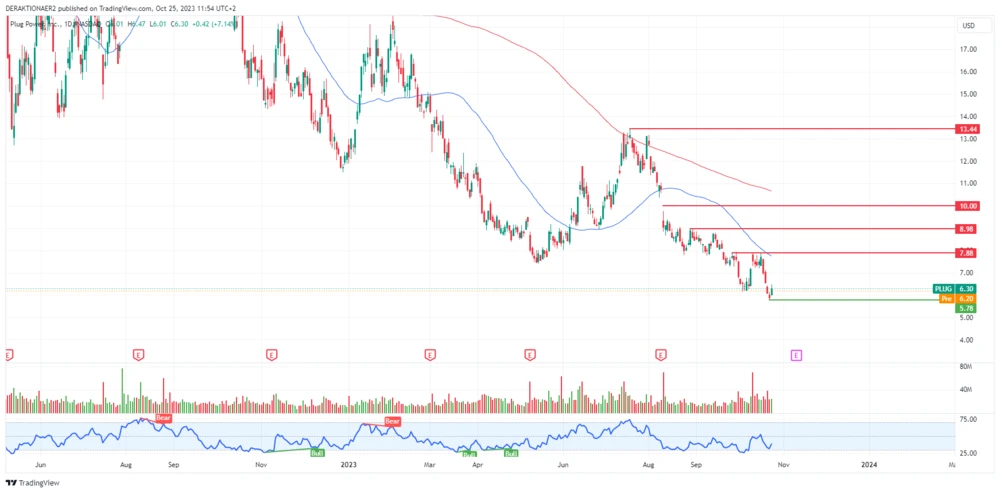Screen dimensions: 1000x493
Task: Click the earnings E marker above March 2023
Action: [429, 354]
